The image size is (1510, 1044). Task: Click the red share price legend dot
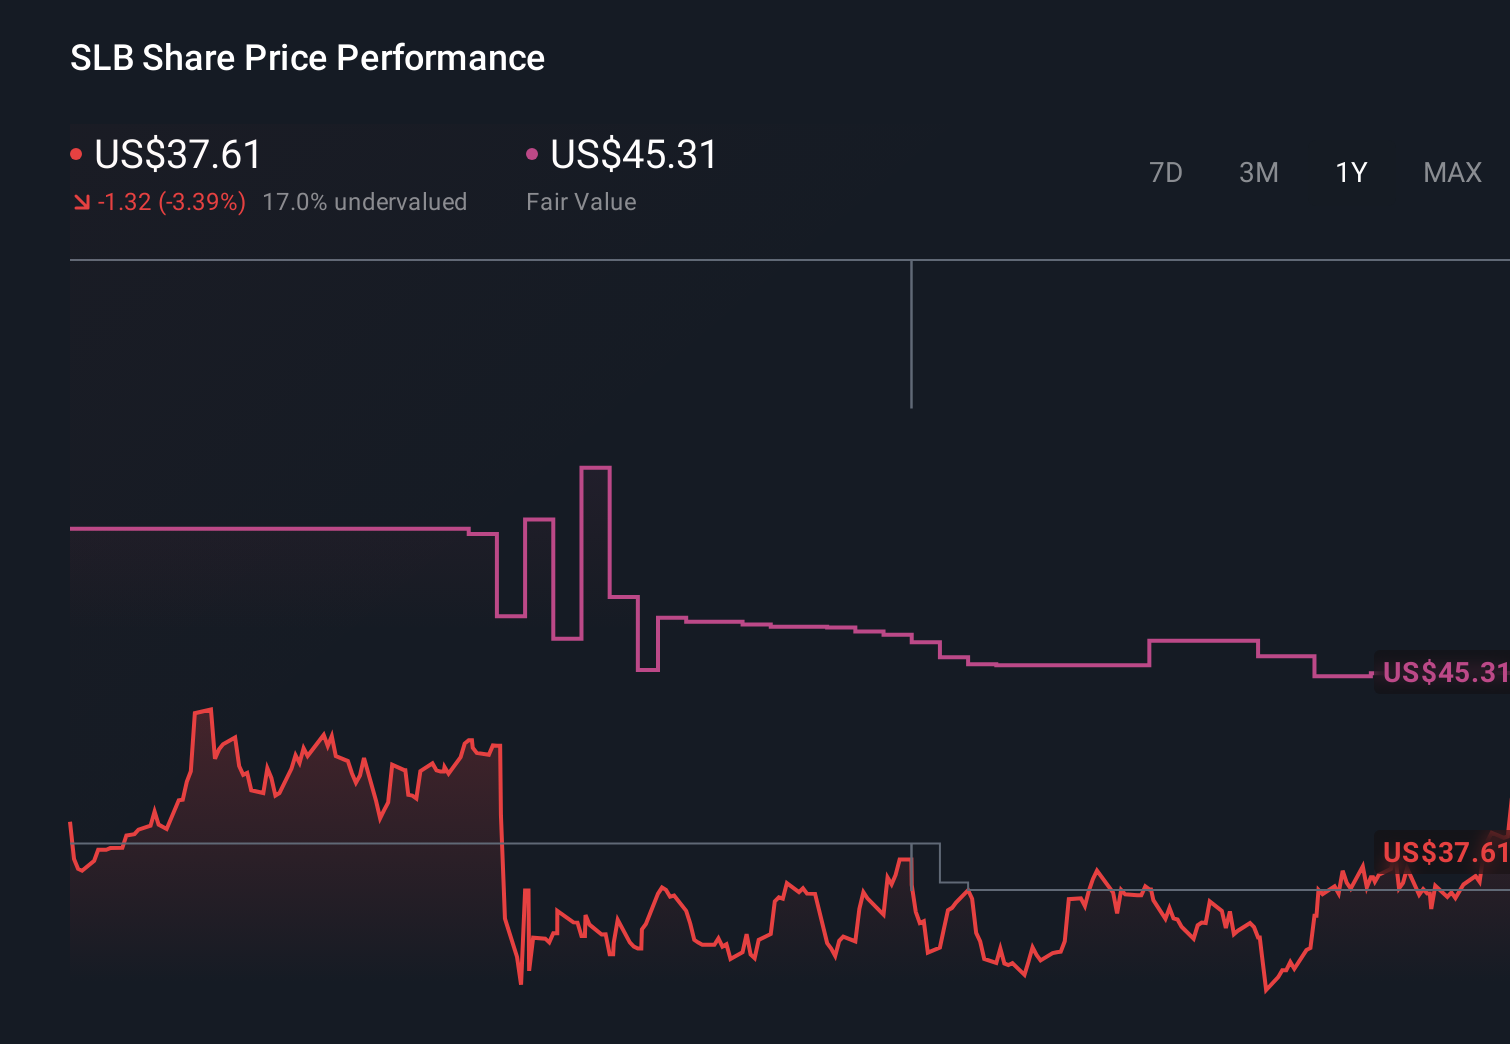(x=77, y=153)
